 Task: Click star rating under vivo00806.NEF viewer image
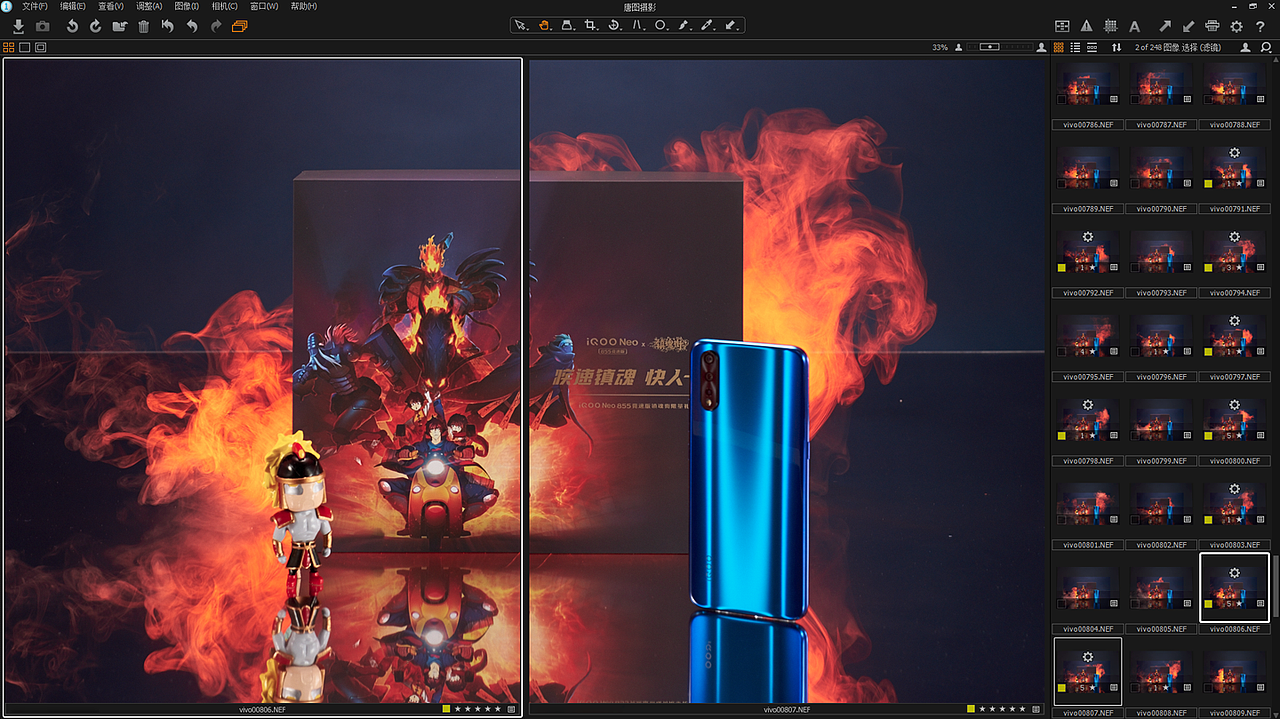[x=478, y=709]
